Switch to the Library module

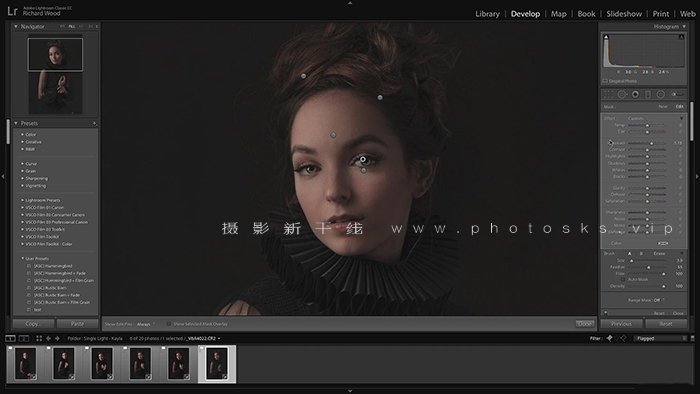tap(487, 14)
